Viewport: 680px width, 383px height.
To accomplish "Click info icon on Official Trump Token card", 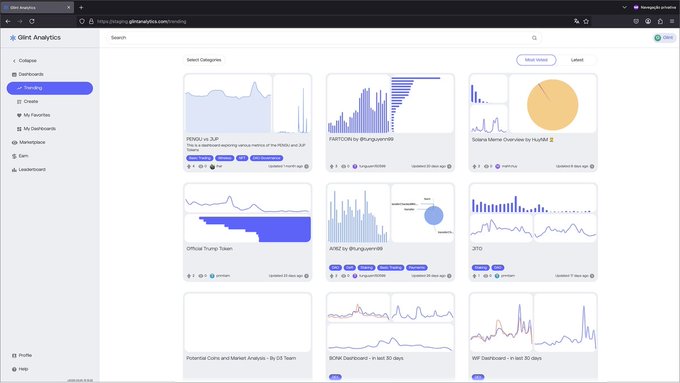I will (307, 276).
